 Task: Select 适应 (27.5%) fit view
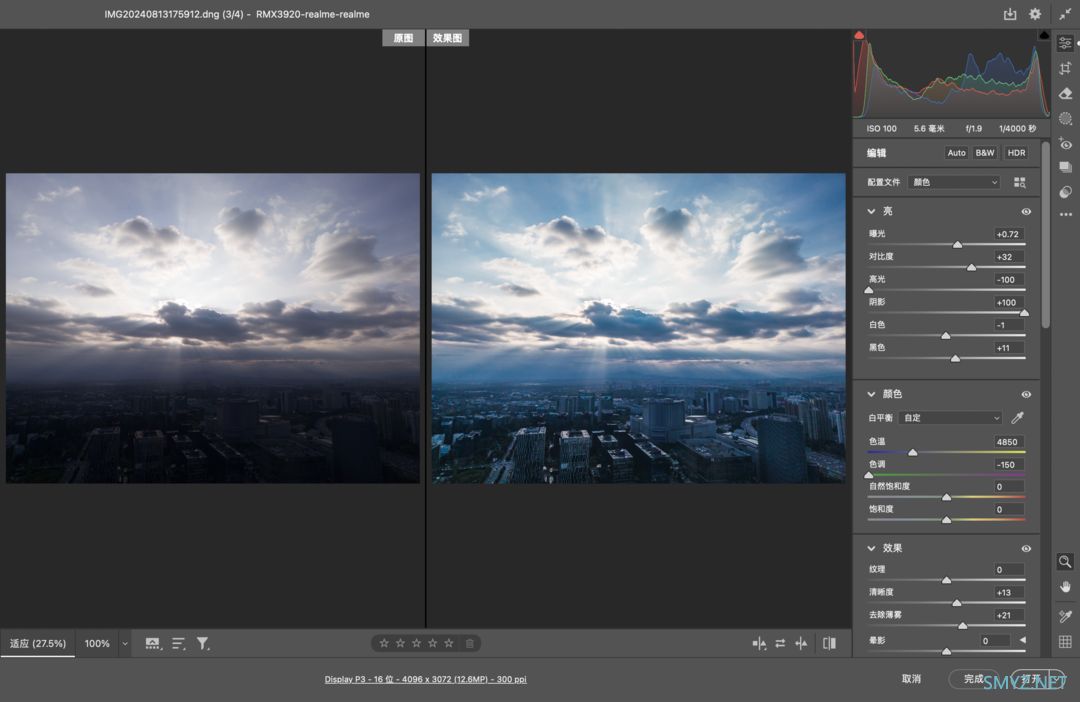[x=38, y=643]
